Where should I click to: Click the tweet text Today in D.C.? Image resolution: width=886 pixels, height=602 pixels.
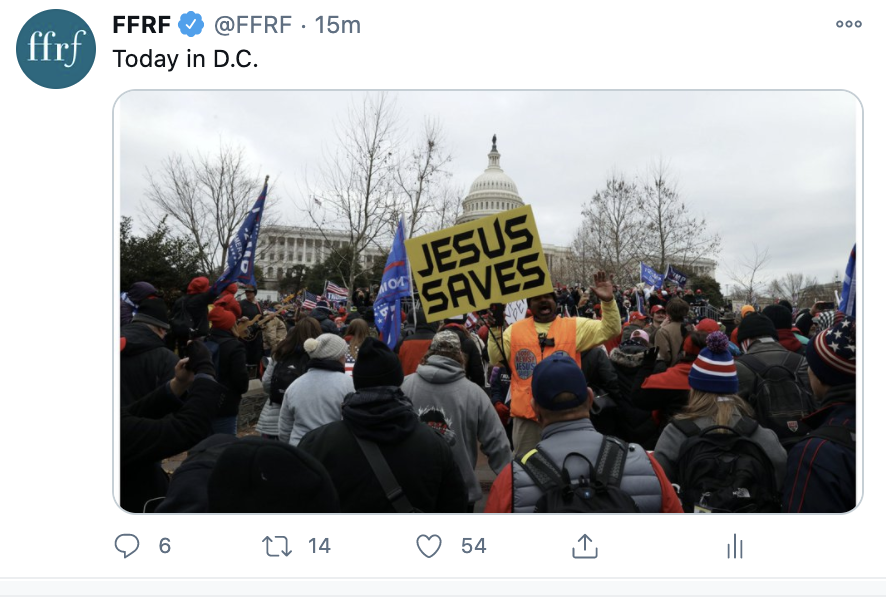click(x=185, y=59)
